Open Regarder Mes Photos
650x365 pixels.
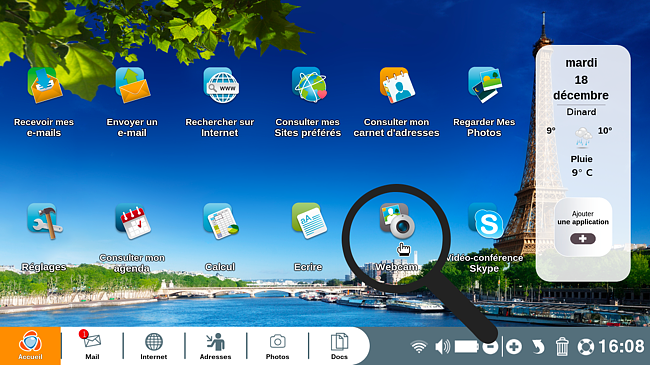(x=485, y=85)
